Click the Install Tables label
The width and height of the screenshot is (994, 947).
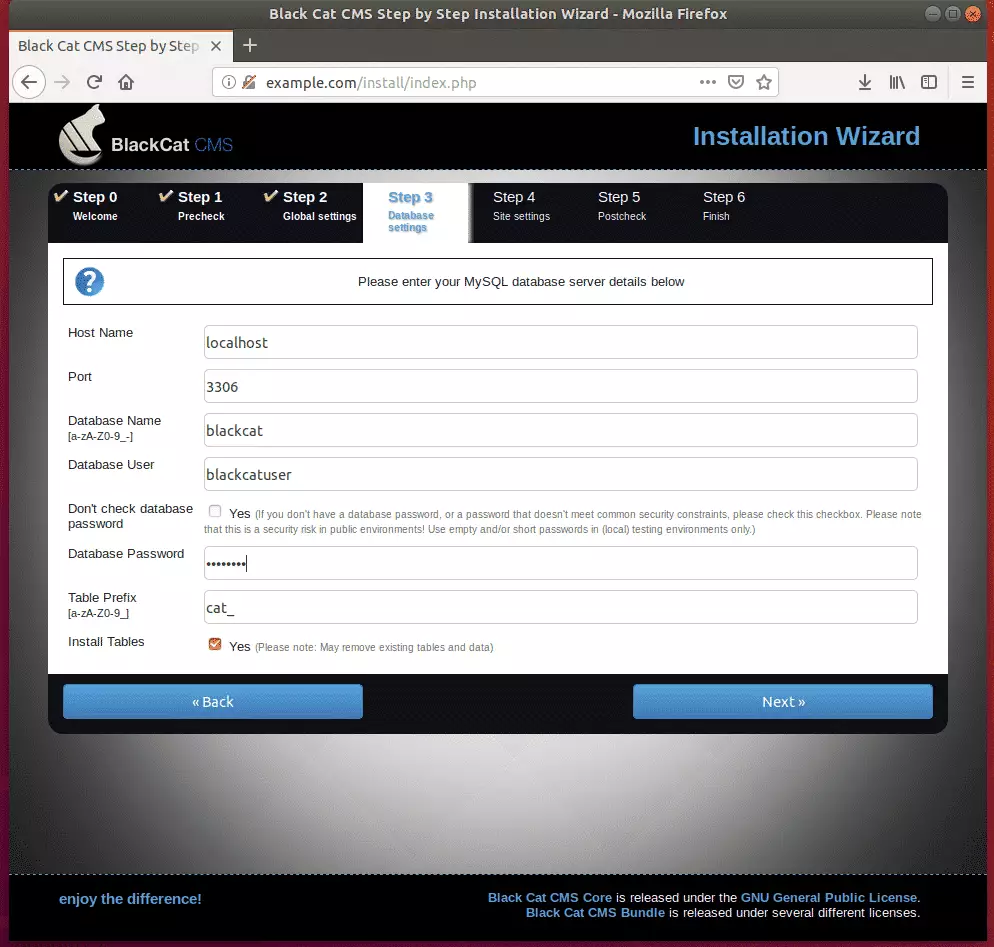pyautogui.click(x=106, y=641)
